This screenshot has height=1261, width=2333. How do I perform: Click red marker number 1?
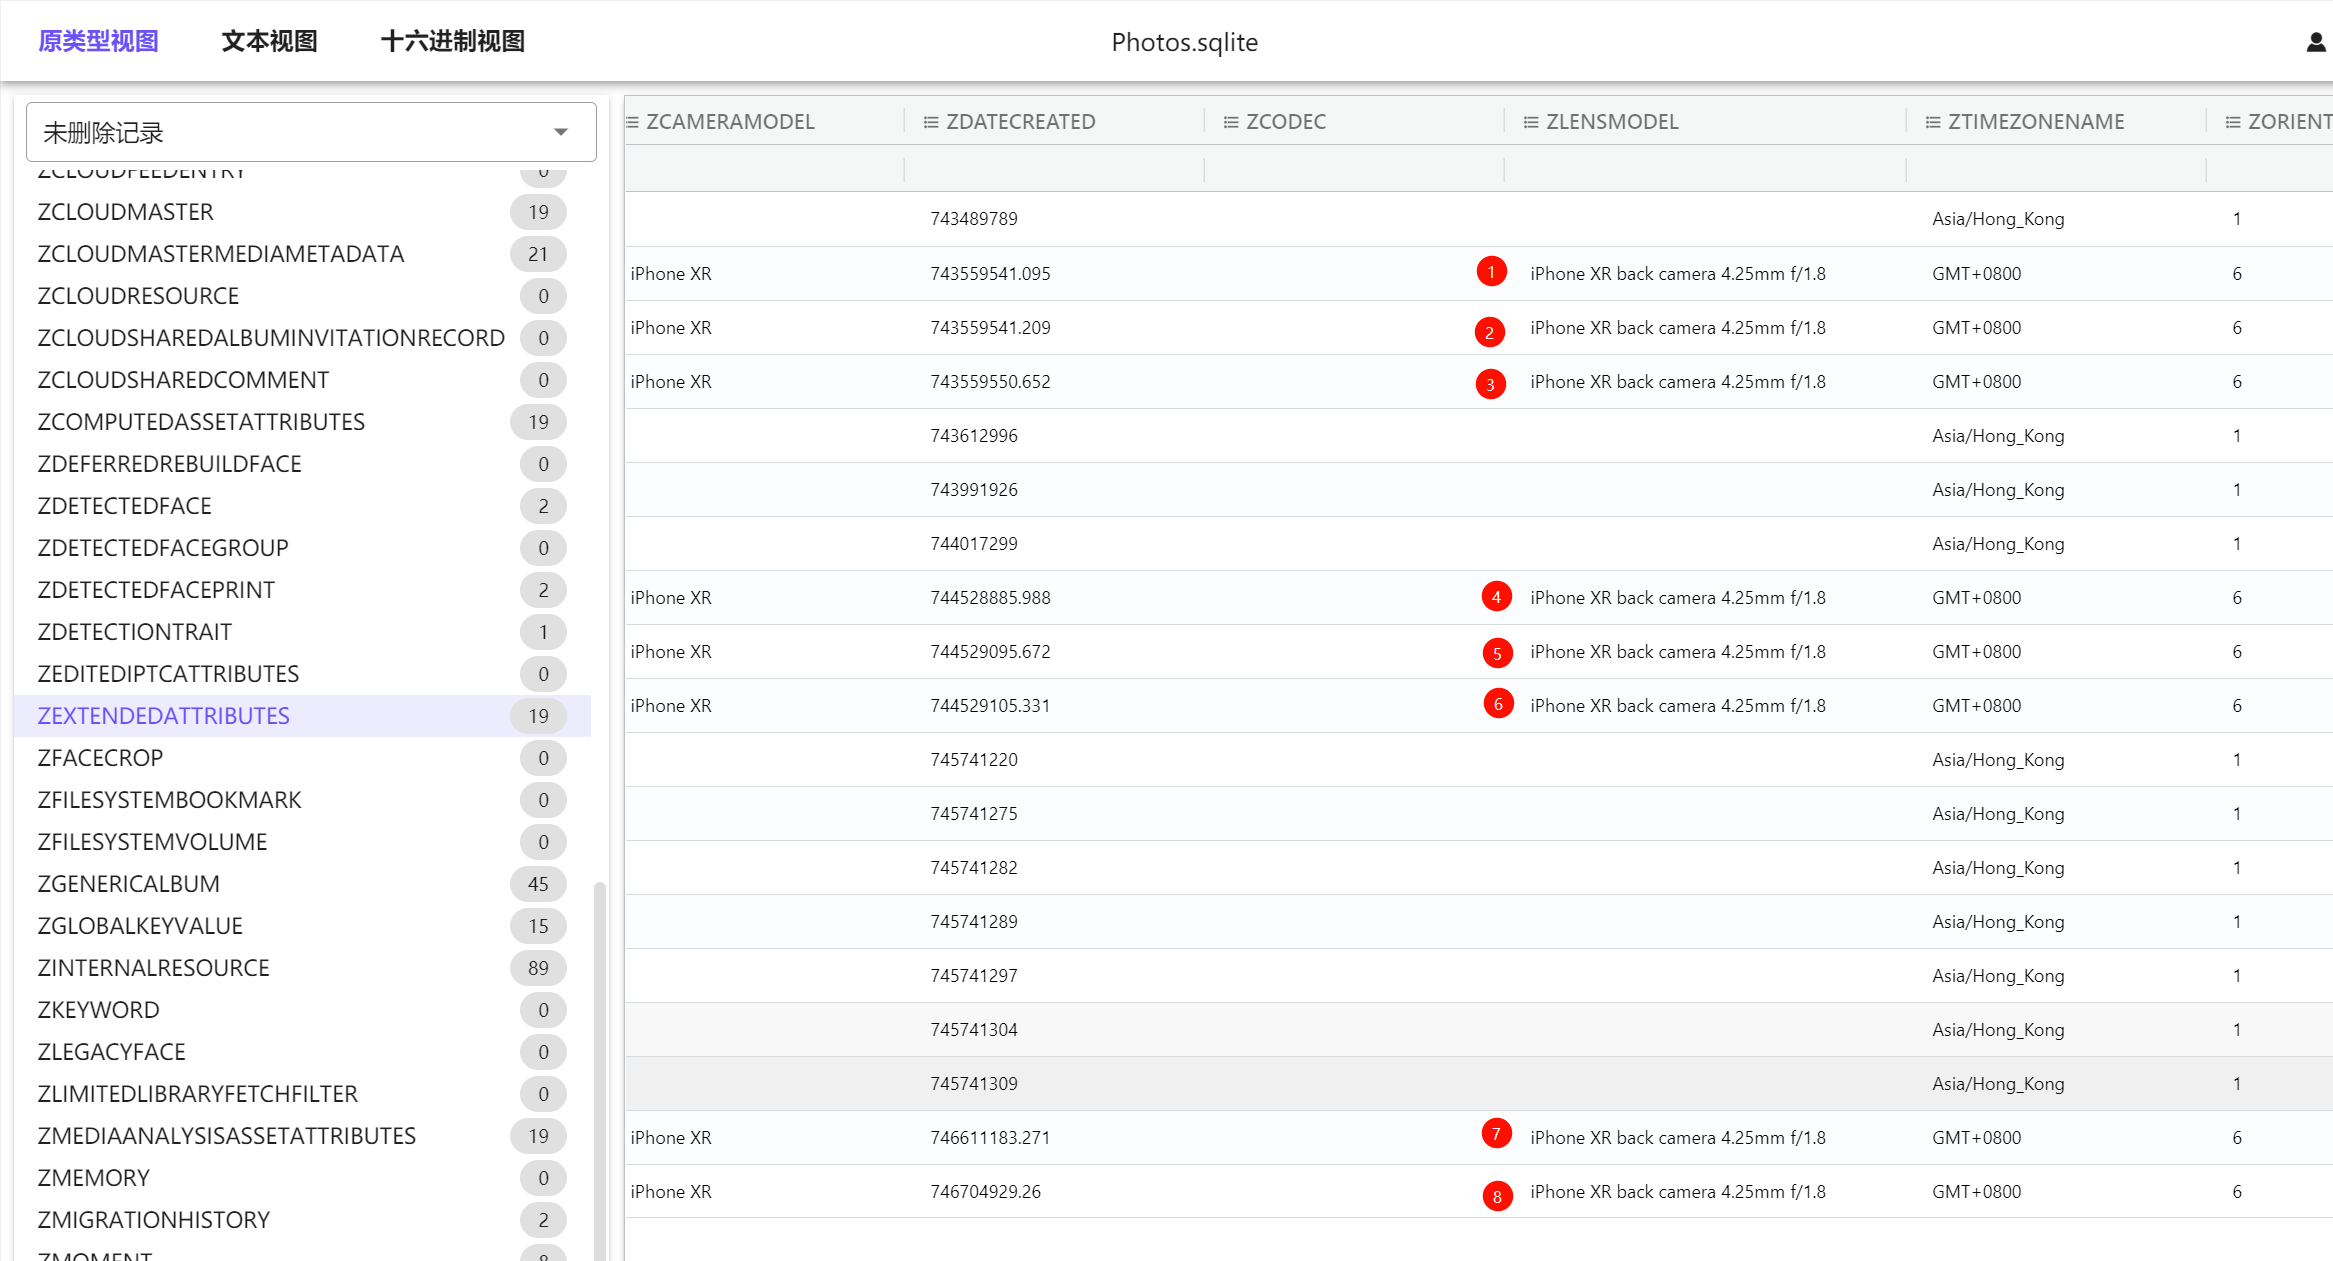1491,272
